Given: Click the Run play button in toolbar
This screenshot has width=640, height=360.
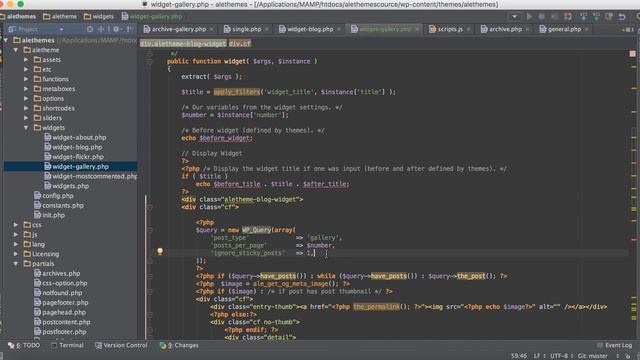Looking at the screenshot, I should [529, 17].
